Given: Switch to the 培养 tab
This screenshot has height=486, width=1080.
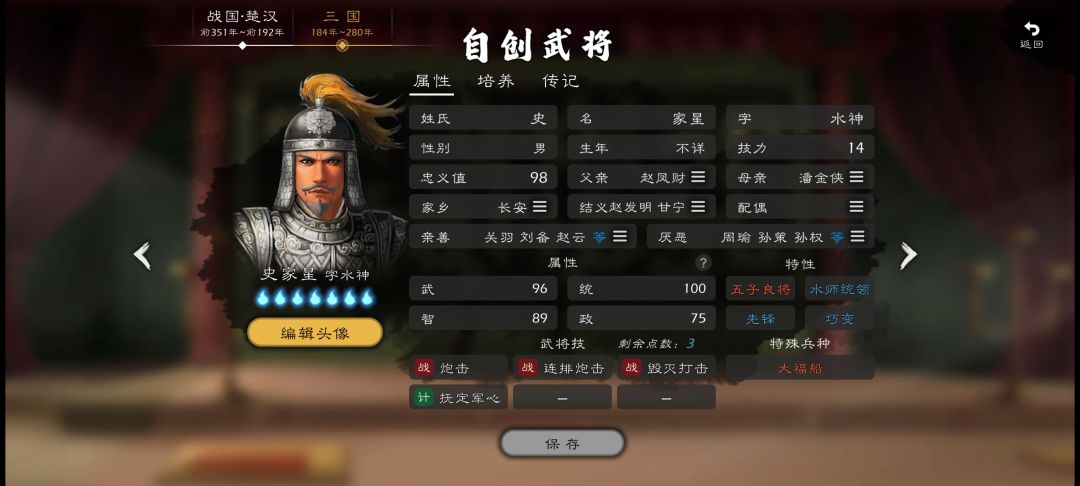Looking at the screenshot, I should [x=496, y=81].
